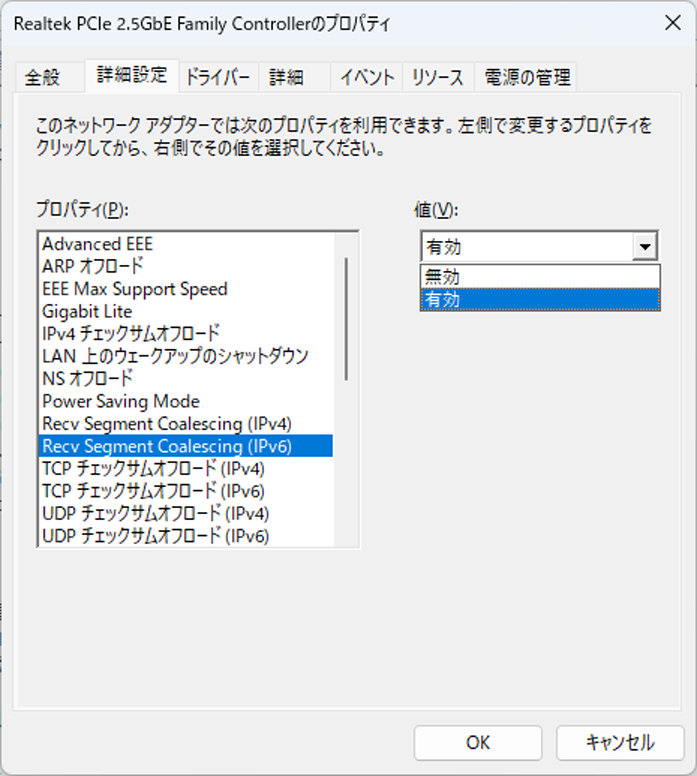Select Gigabit Lite property

(186, 311)
